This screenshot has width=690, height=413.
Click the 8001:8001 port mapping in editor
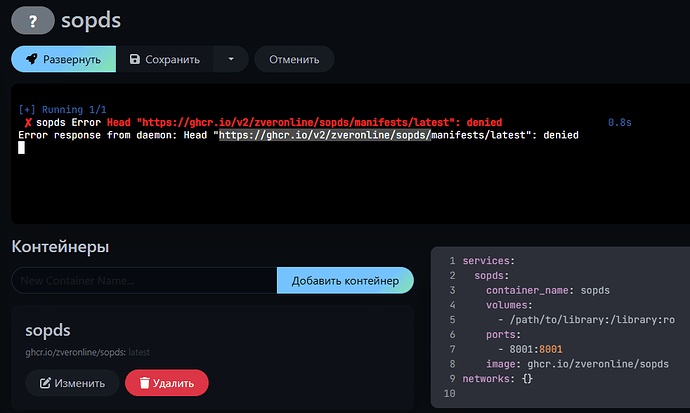(535, 350)
